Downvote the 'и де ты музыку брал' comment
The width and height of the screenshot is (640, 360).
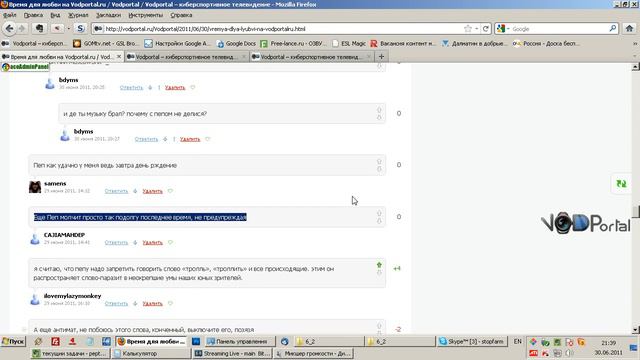click(379, 118)
